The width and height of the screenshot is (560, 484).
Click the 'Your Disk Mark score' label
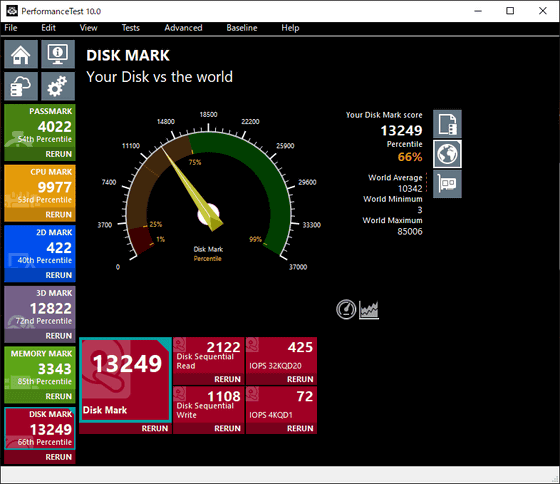384,115
